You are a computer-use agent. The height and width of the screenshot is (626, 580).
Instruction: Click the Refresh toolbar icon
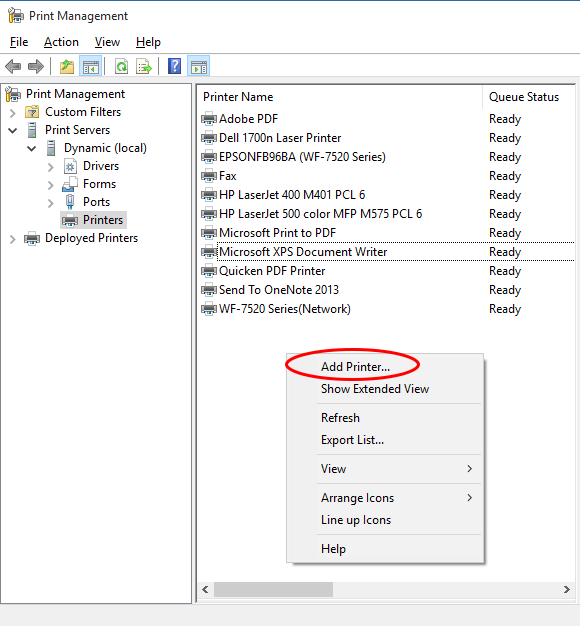[121, 66]
